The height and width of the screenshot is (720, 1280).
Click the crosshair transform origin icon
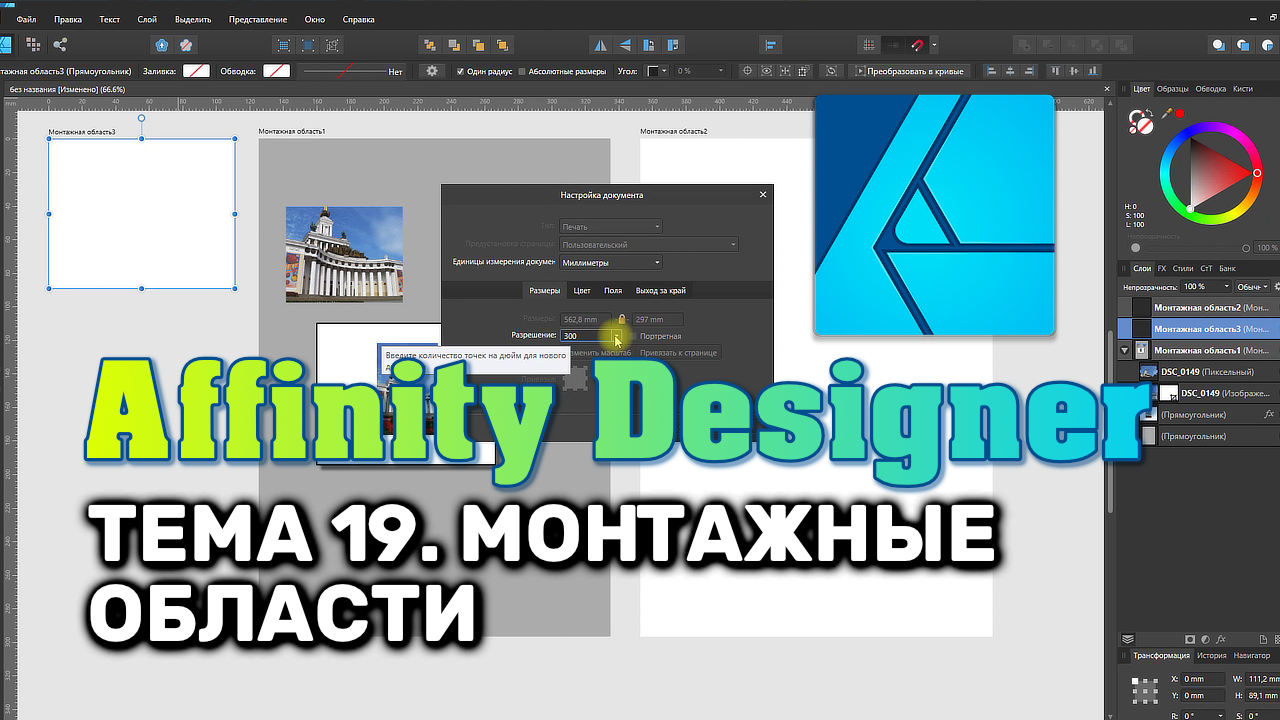748,71
